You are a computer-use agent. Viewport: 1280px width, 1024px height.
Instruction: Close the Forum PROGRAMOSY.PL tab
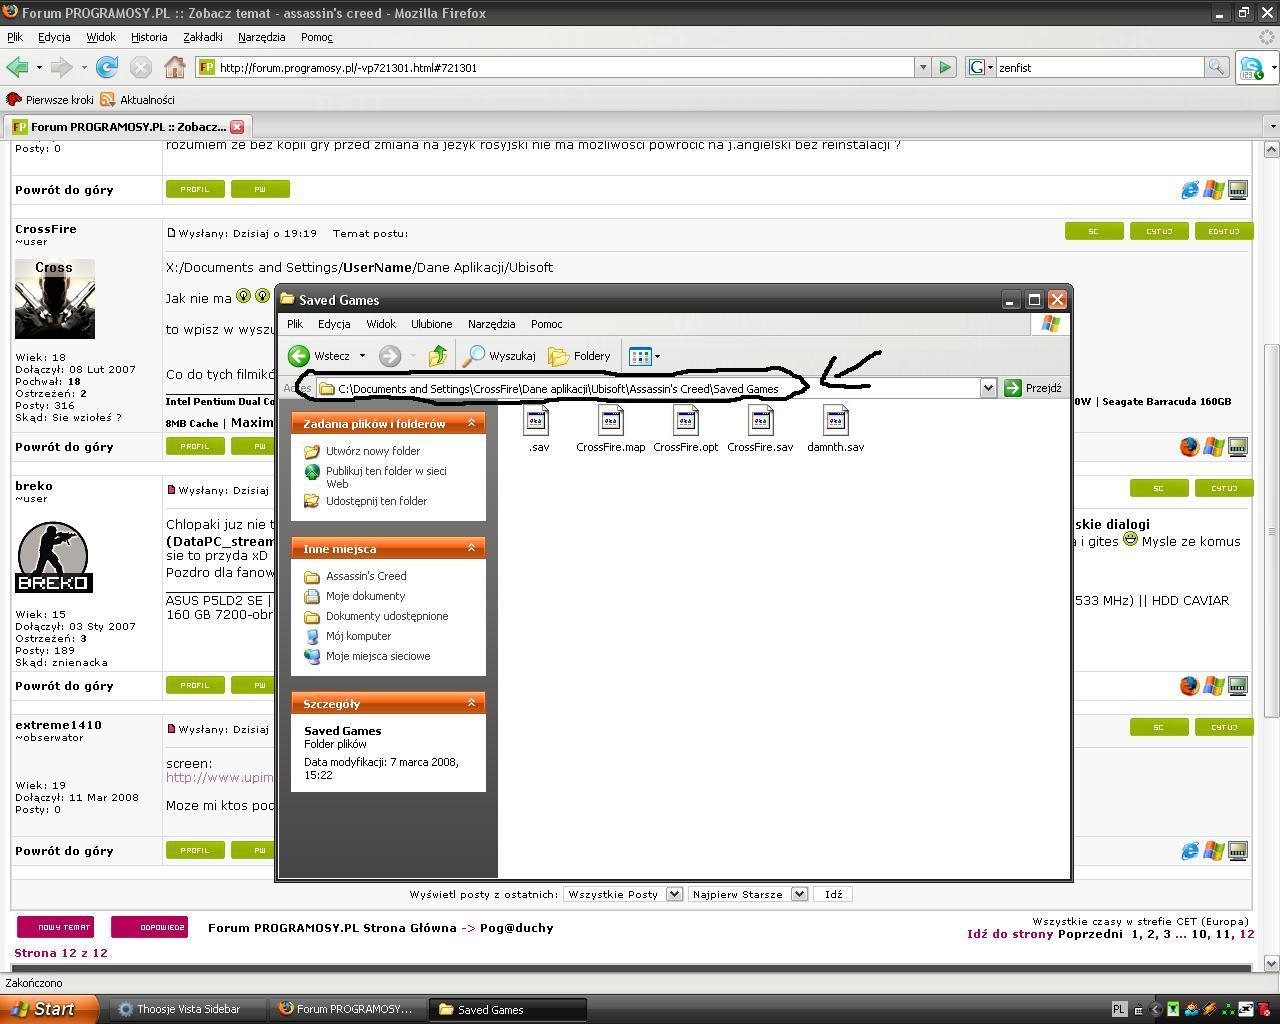click(237, 127)
